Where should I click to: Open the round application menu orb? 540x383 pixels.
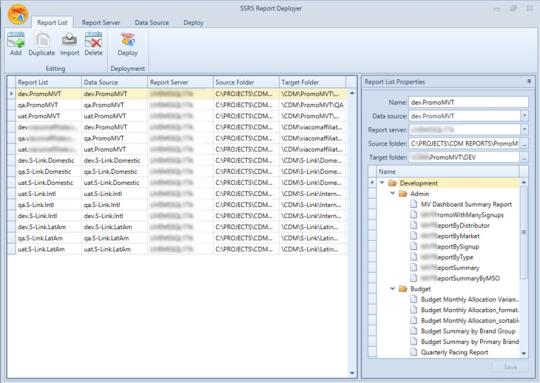pyautogui.click(x=18, y=14)
